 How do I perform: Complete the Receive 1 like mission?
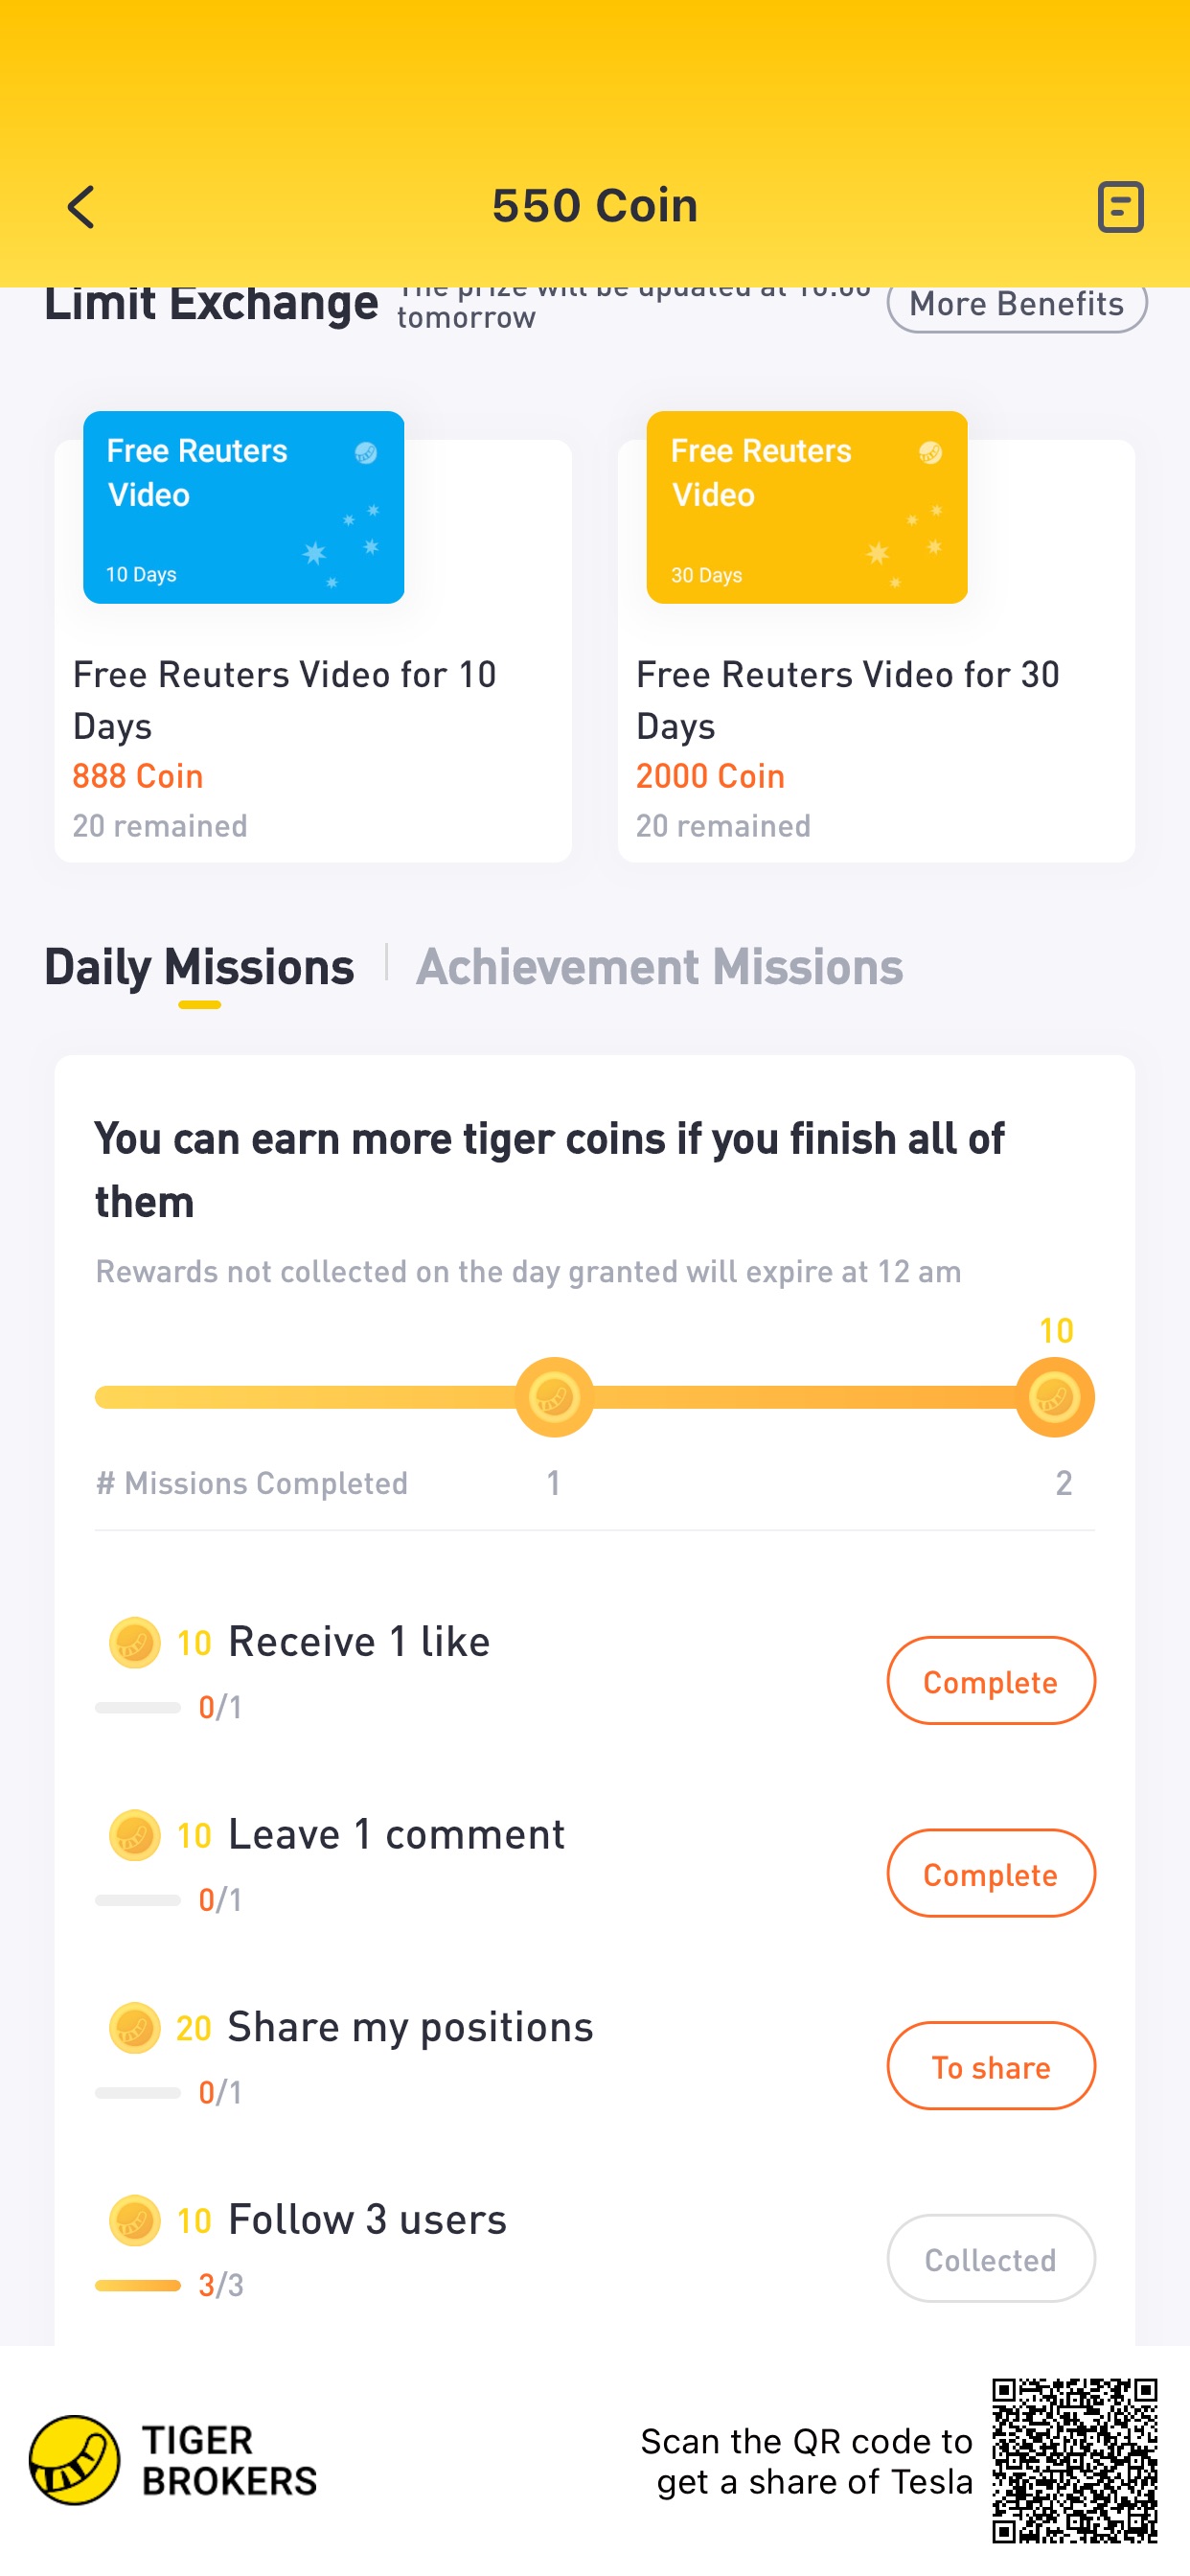[990, 1681]
